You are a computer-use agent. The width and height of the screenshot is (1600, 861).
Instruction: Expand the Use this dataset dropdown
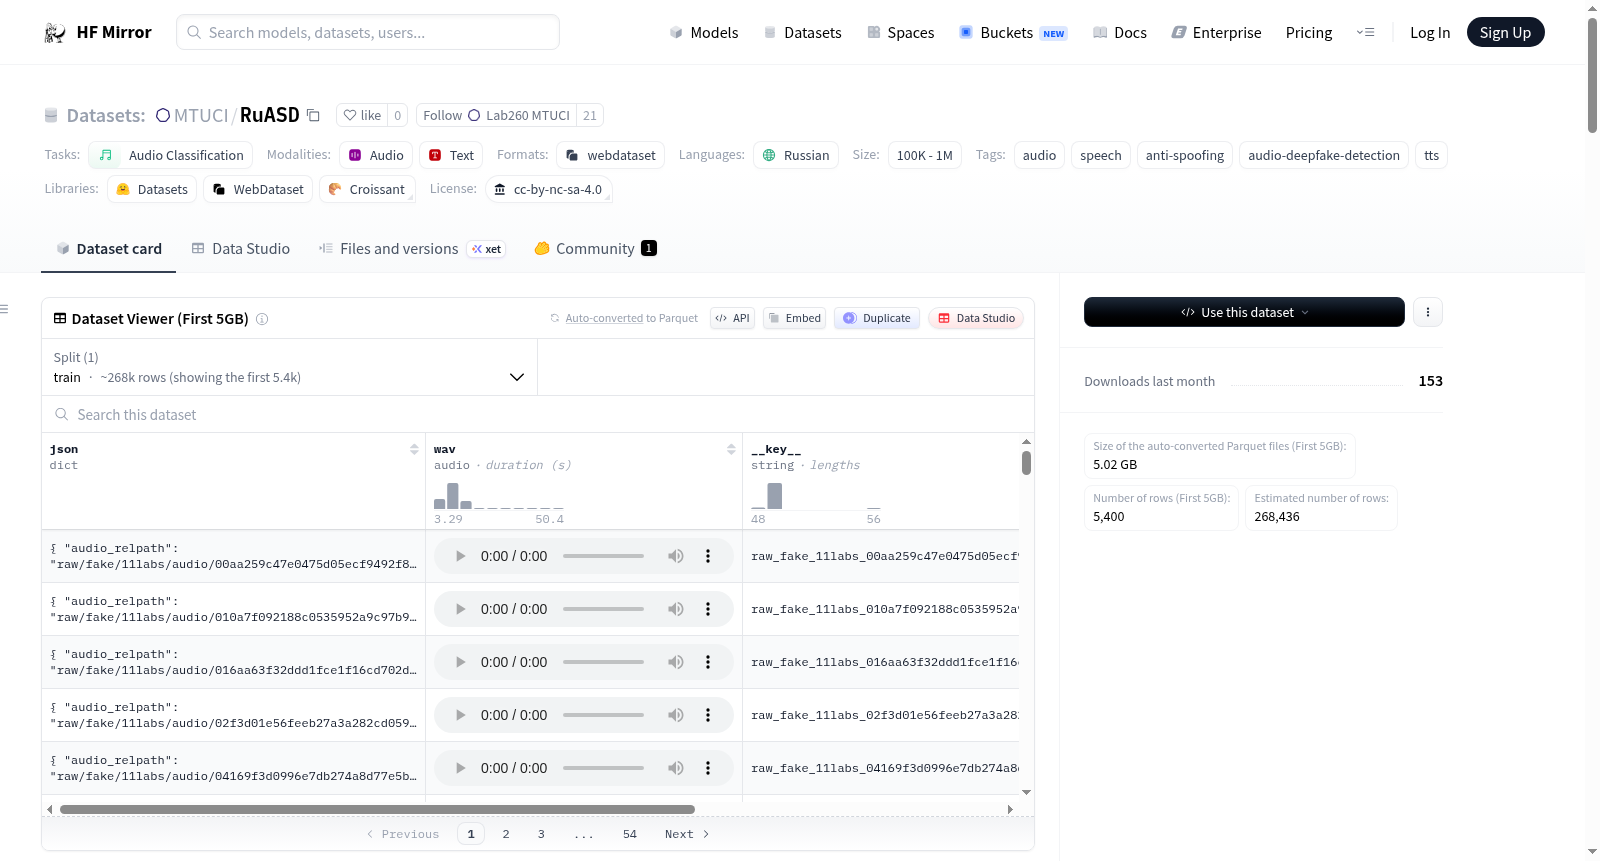(x=1244, y=312)
